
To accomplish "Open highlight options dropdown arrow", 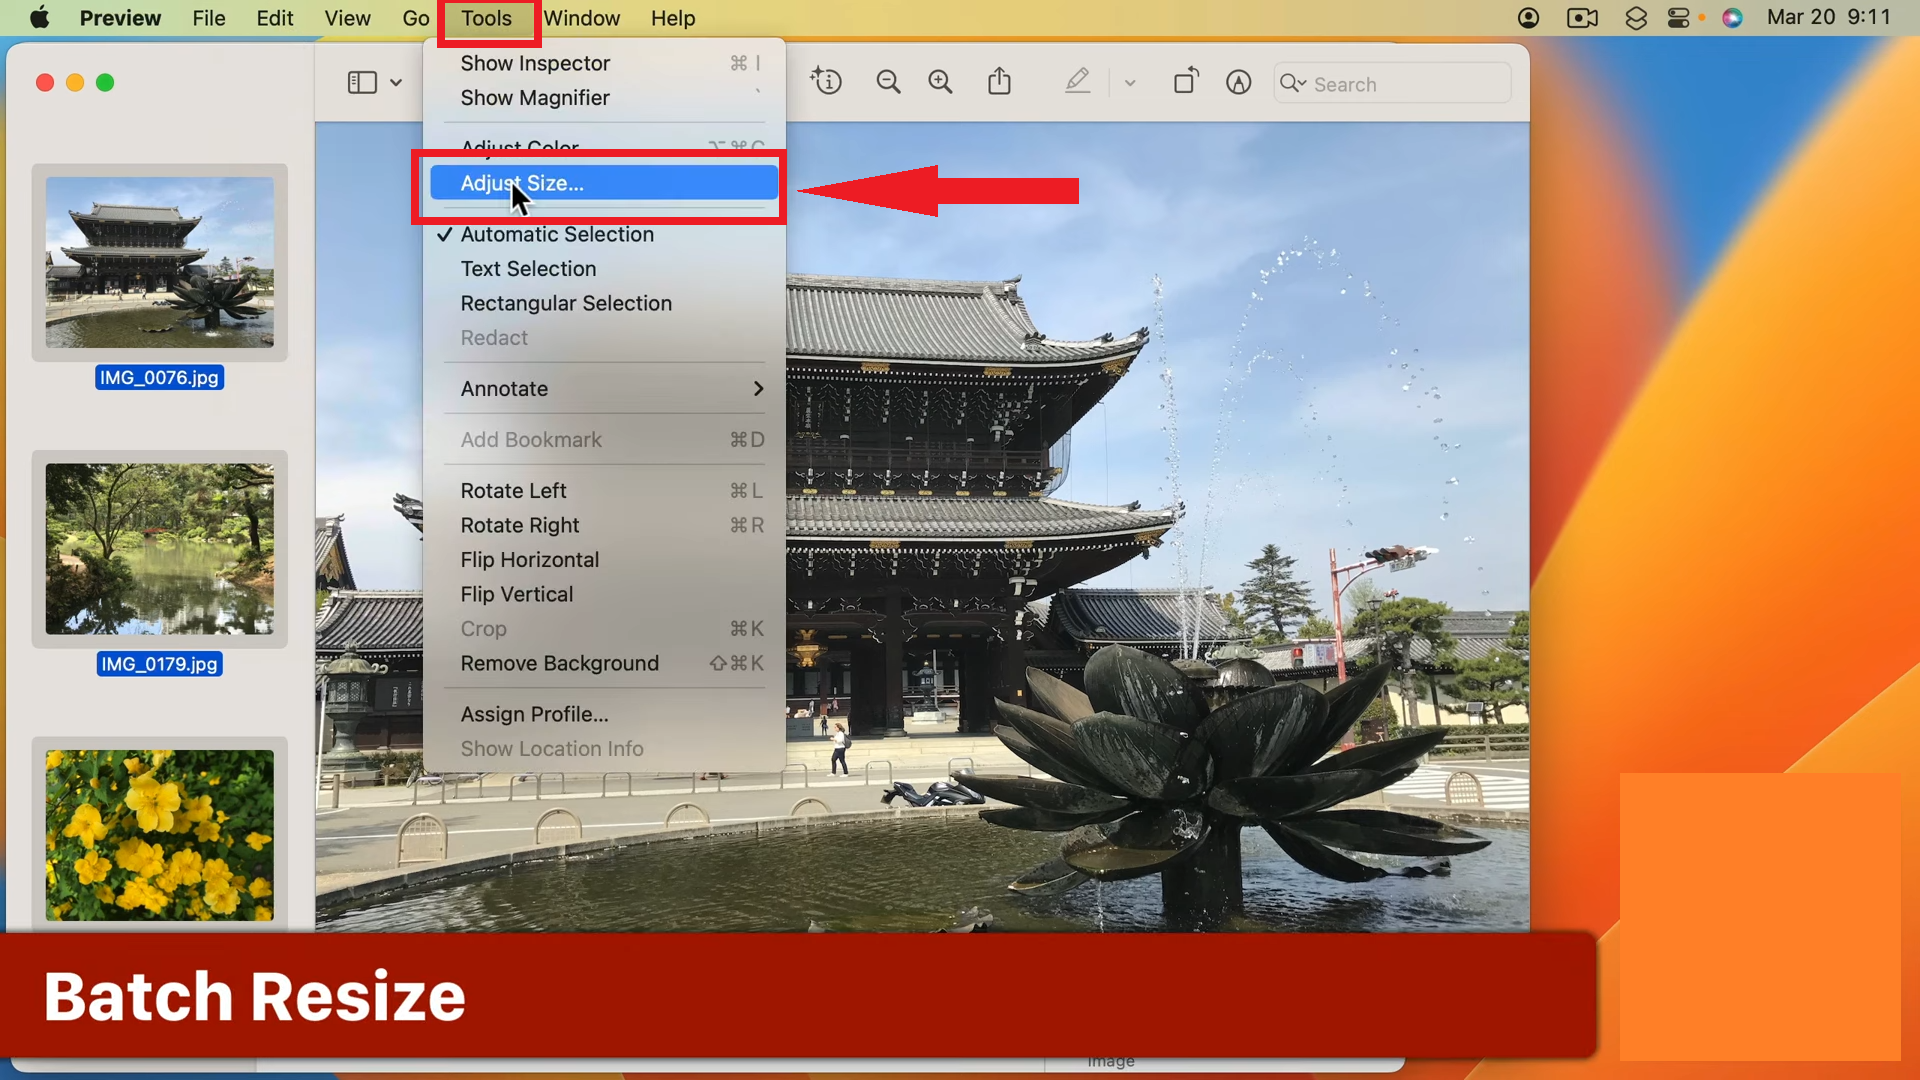I will coord(1130,83).
